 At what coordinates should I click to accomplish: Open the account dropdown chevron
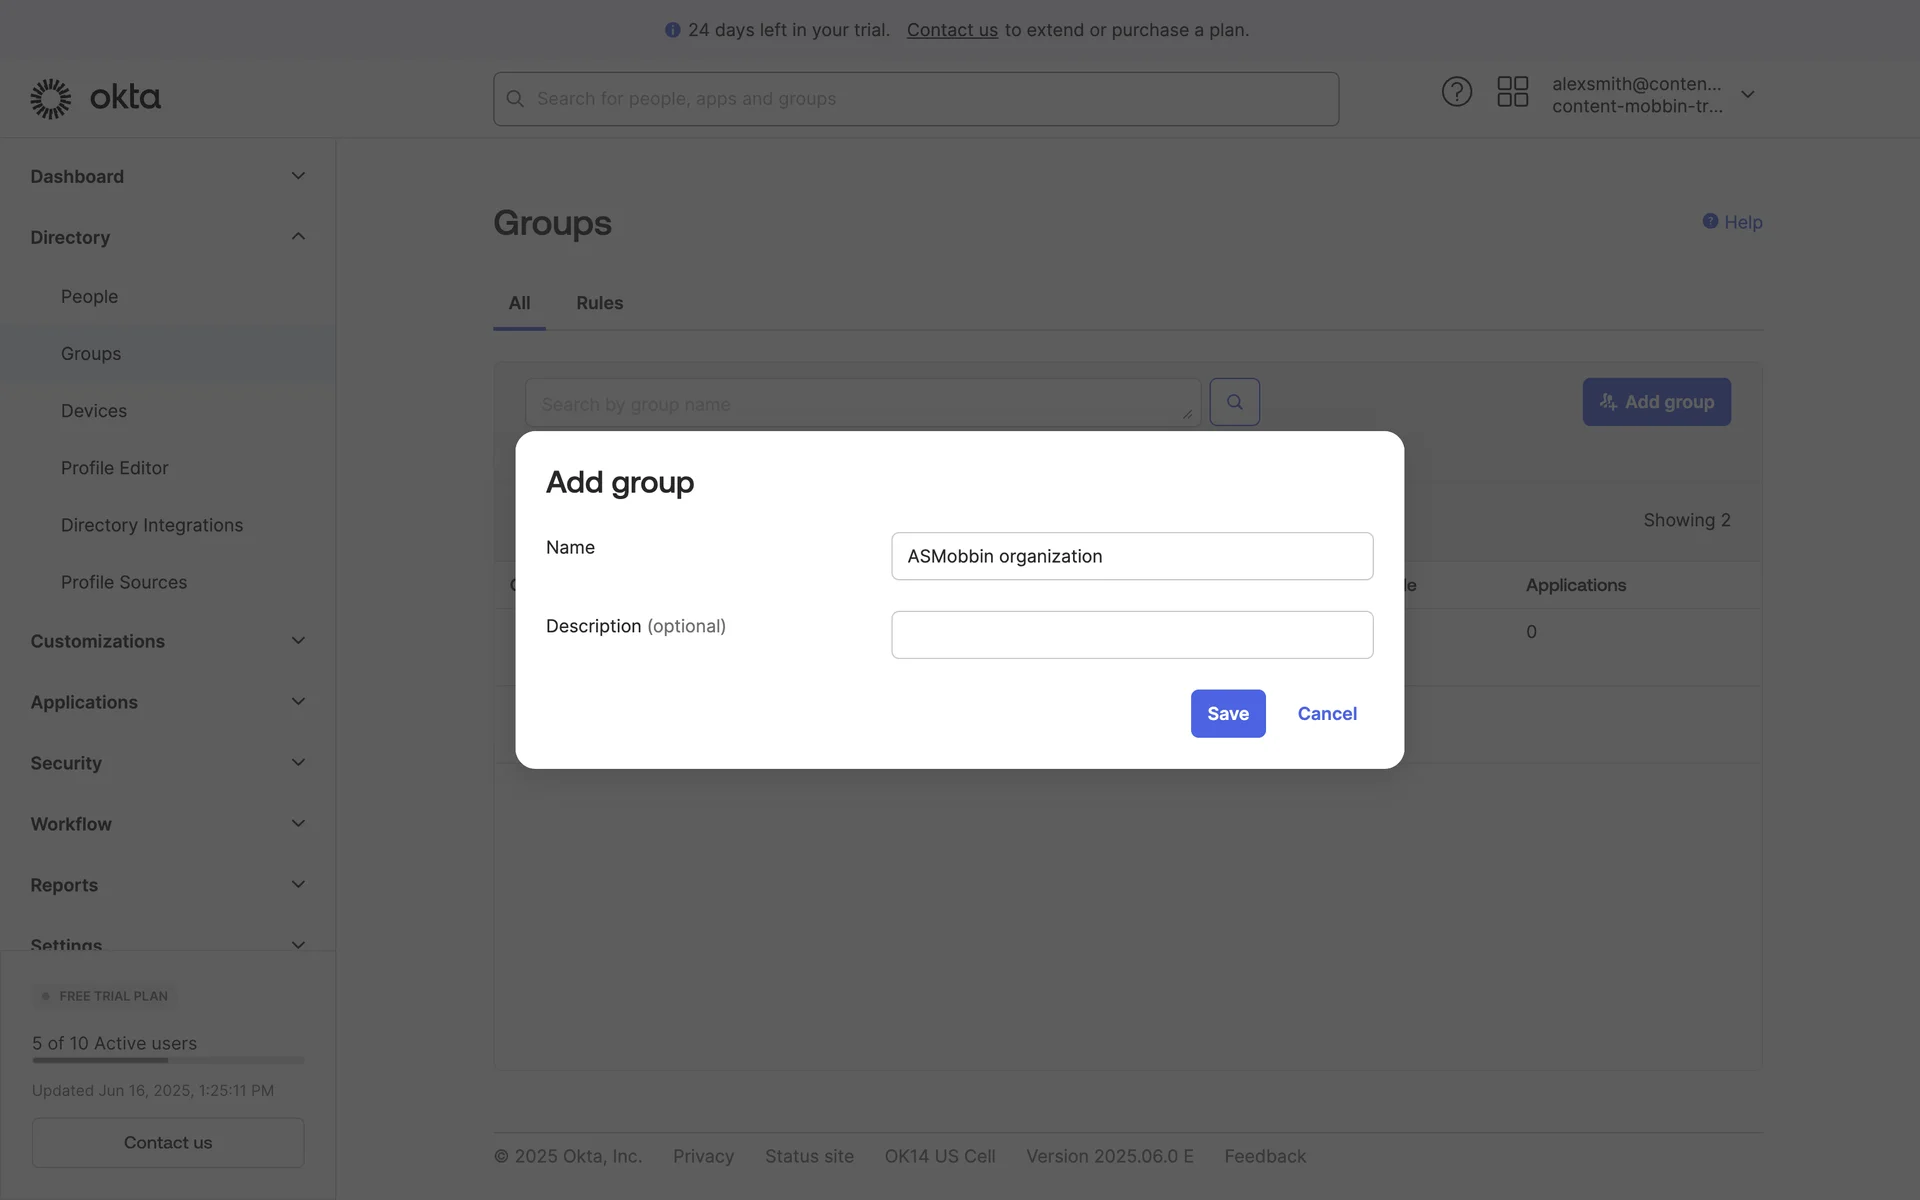click(1747, 95)
